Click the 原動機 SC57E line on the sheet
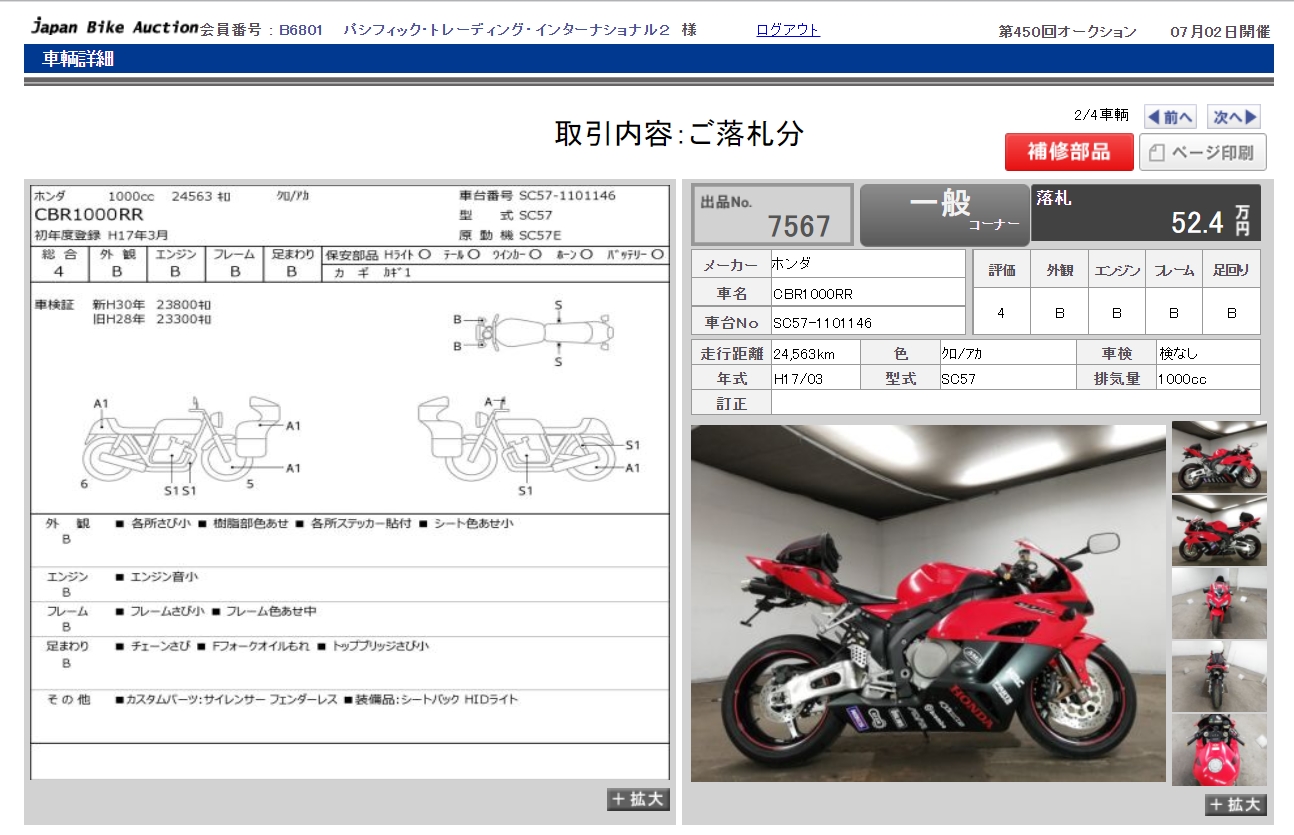This screenshot has height=835, width=1294. coord(511,235)
